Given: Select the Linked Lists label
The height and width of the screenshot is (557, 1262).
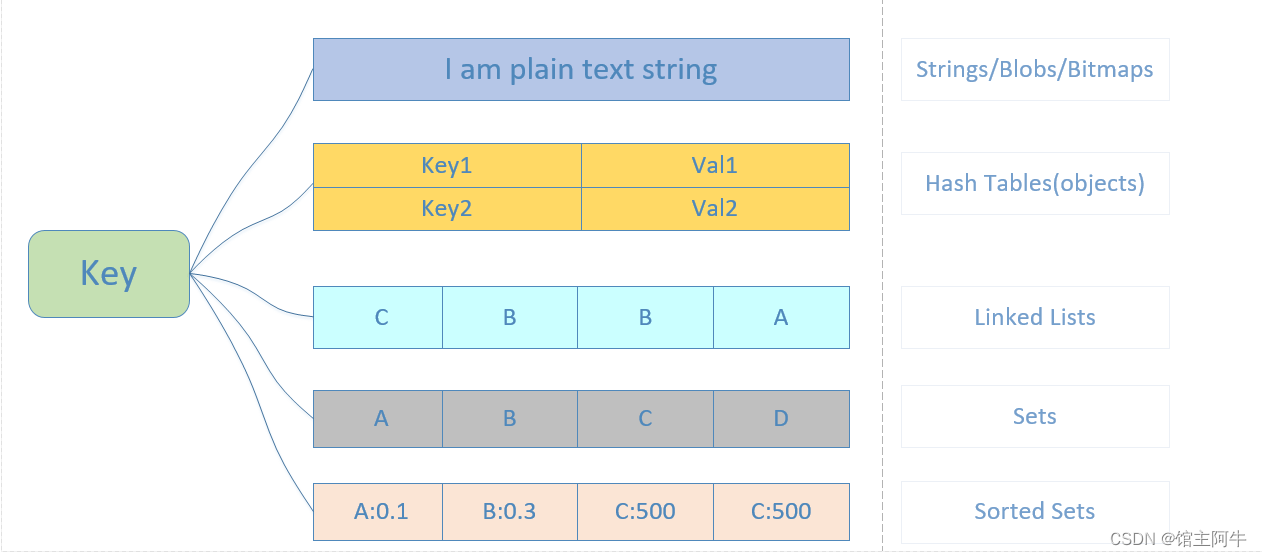Looking at the screenshot, I should pos(1035,317).
